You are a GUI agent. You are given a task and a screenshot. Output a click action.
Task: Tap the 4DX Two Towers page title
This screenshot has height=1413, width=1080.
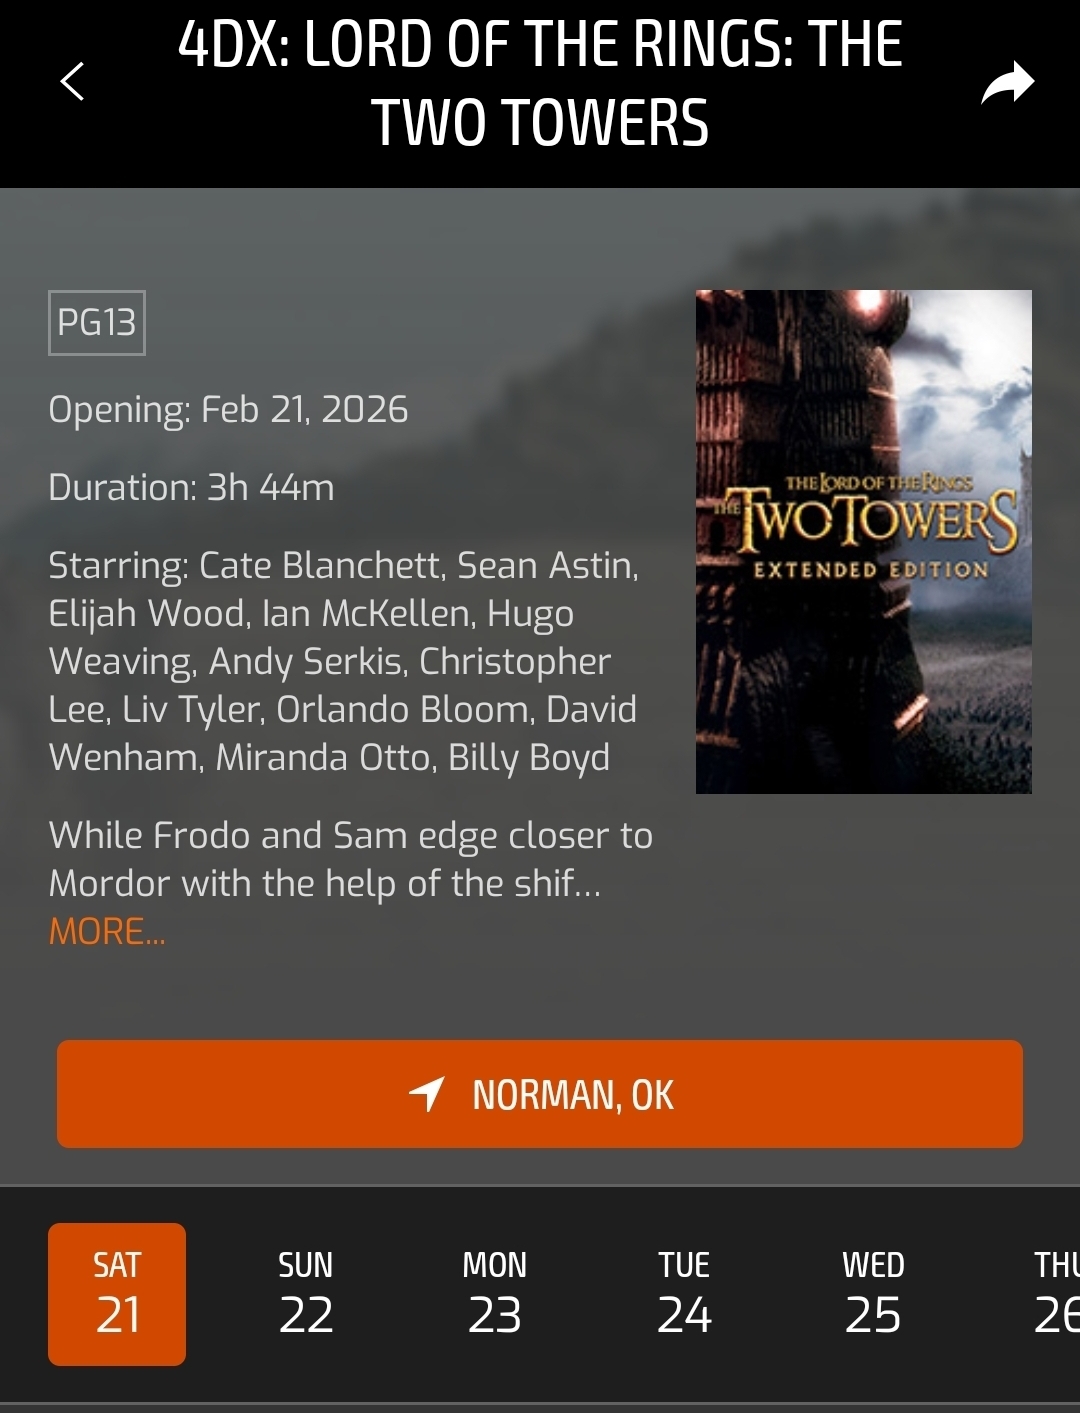pyautogui.click(x=540, y=83)
